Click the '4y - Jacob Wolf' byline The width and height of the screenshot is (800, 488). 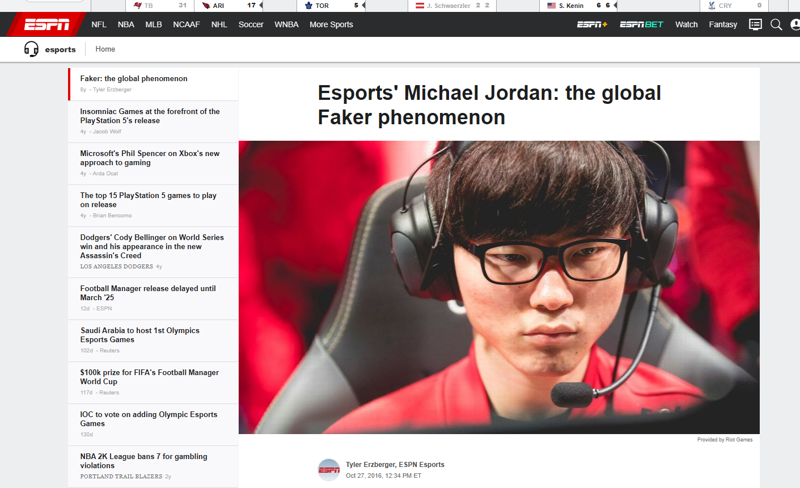pyautogui.click(x=101, y=132)
